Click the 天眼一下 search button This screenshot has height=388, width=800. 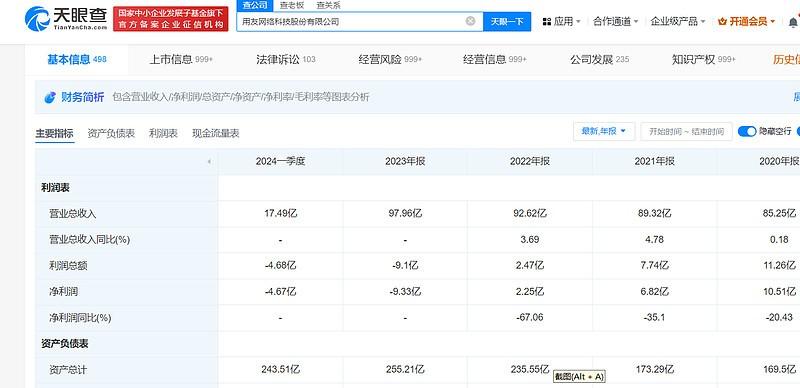(507, 21)
